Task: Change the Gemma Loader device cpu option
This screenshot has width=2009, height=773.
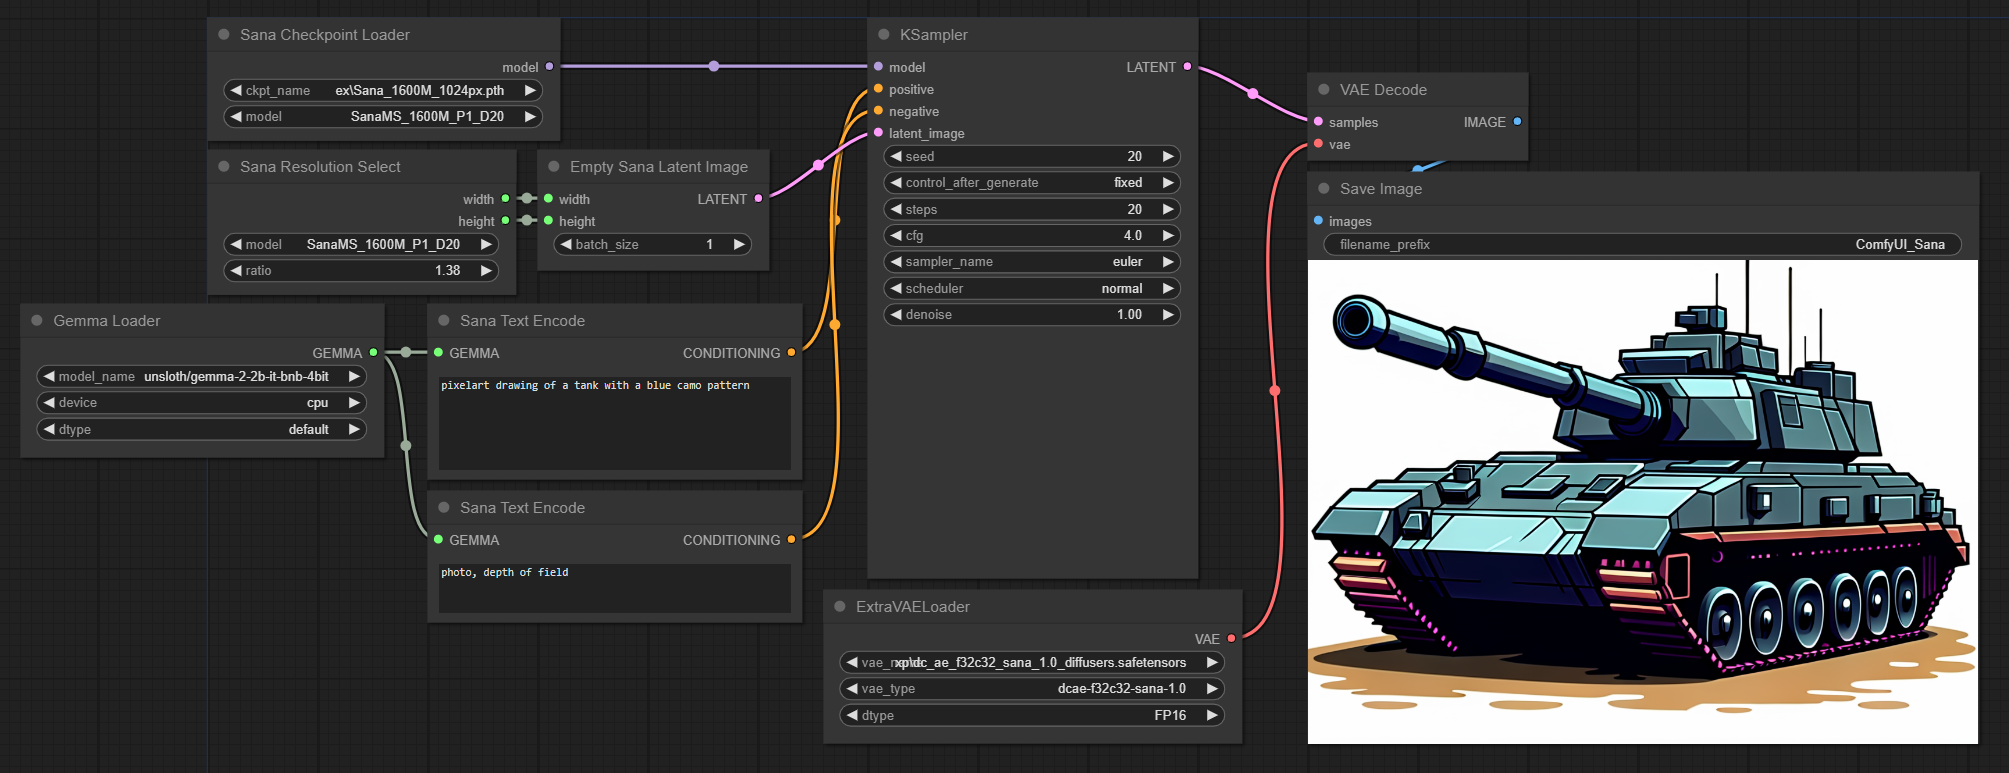Action: click(x=202, y=403)
